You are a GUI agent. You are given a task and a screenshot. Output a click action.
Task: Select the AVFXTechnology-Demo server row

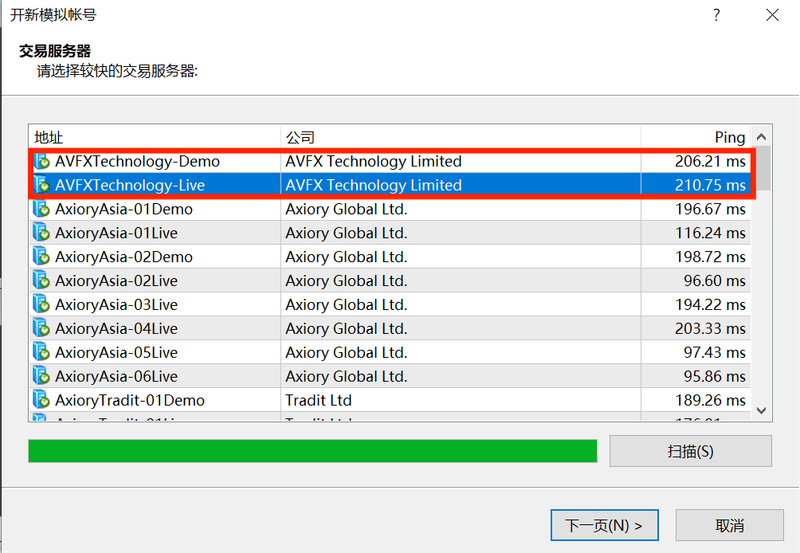[390, 161]
